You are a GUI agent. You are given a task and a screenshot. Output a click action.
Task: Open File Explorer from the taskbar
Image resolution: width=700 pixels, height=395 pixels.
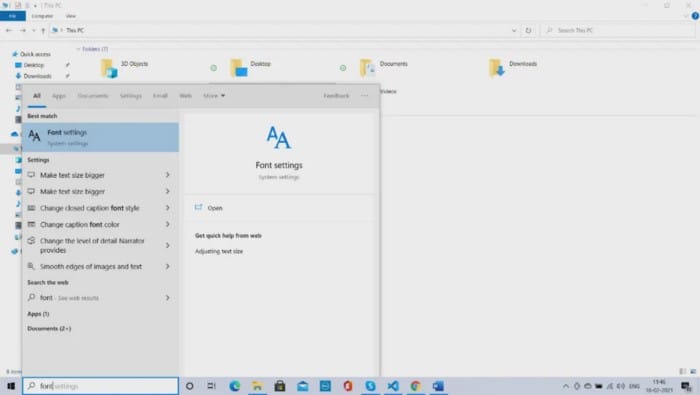click(257, 386)
